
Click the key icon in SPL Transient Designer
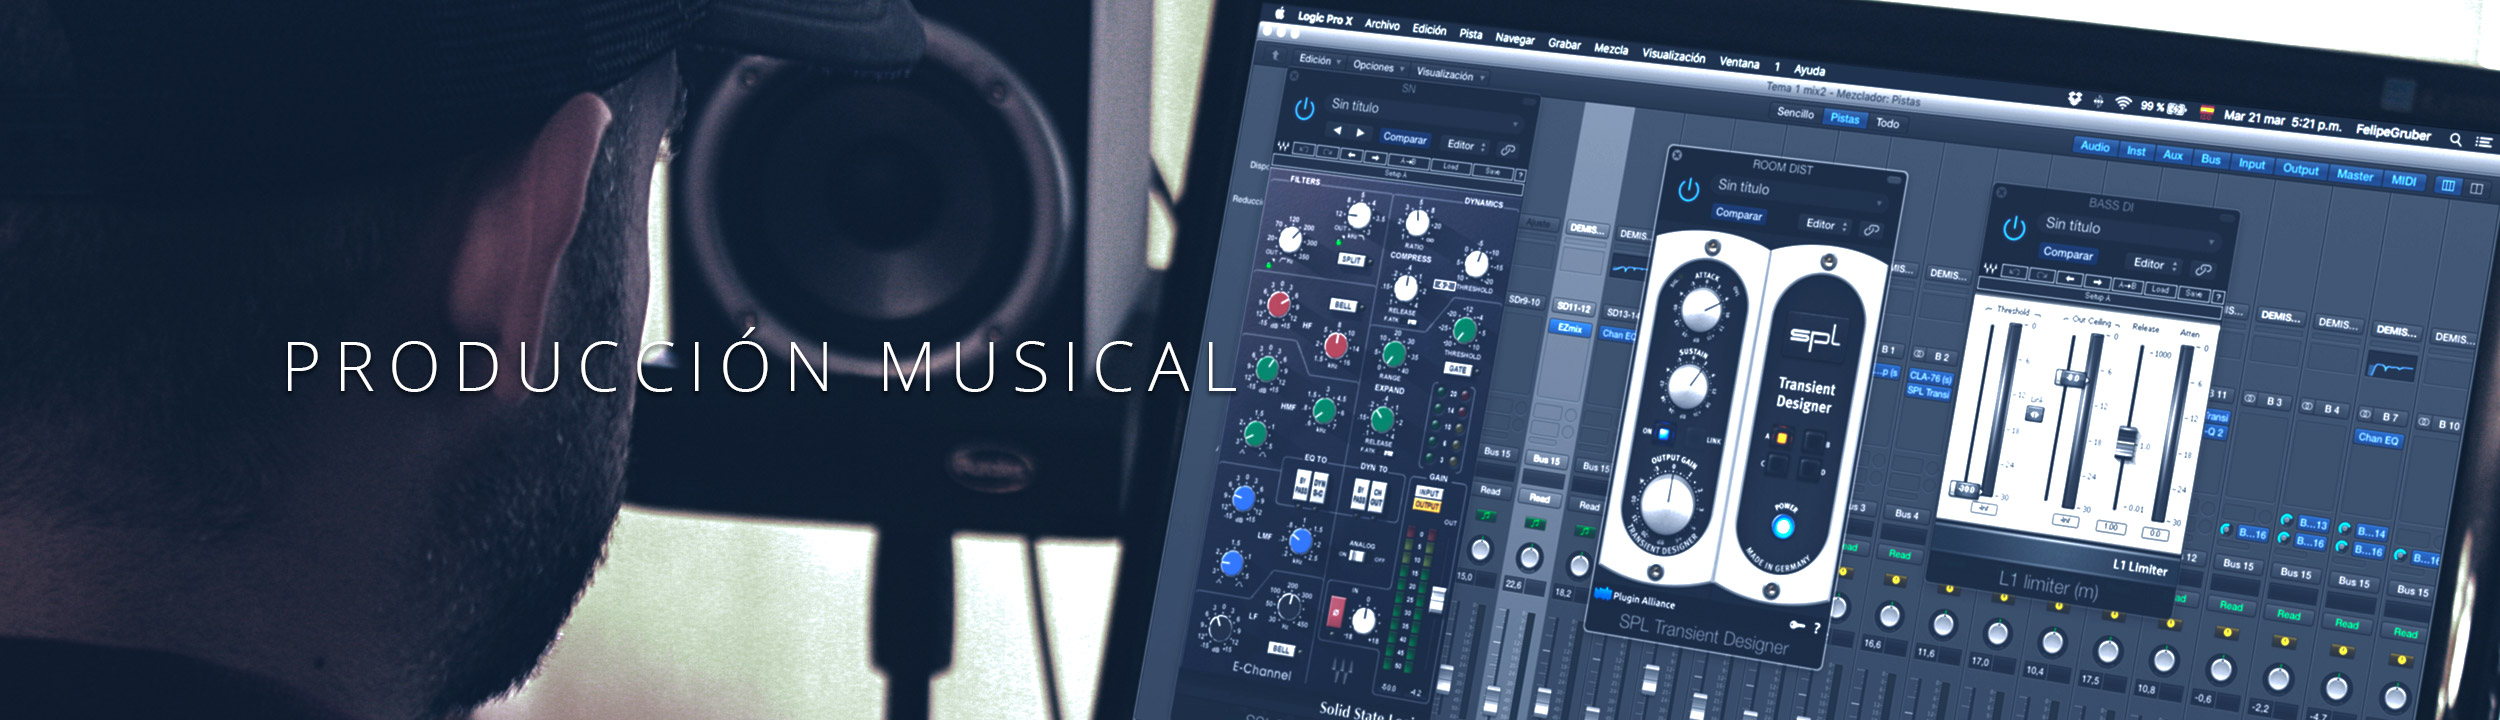click(1796, 625)
